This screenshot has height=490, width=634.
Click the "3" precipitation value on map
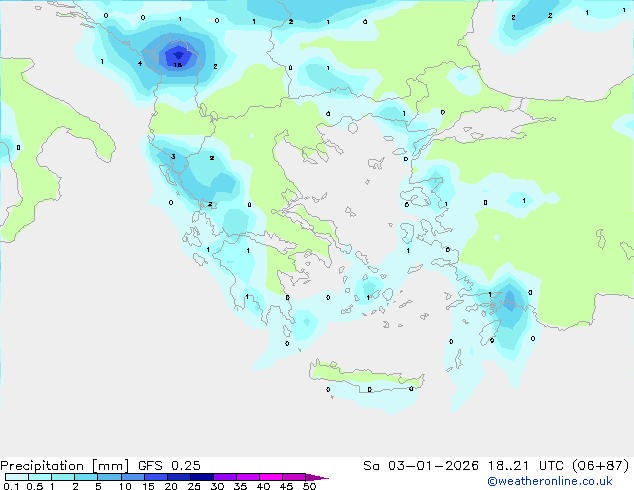173,157
